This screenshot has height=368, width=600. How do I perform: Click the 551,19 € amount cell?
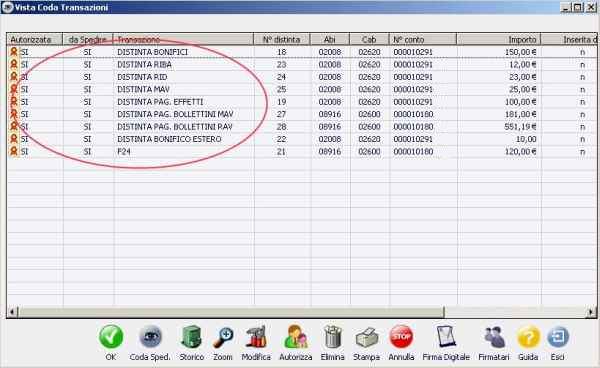coord(520,127)
